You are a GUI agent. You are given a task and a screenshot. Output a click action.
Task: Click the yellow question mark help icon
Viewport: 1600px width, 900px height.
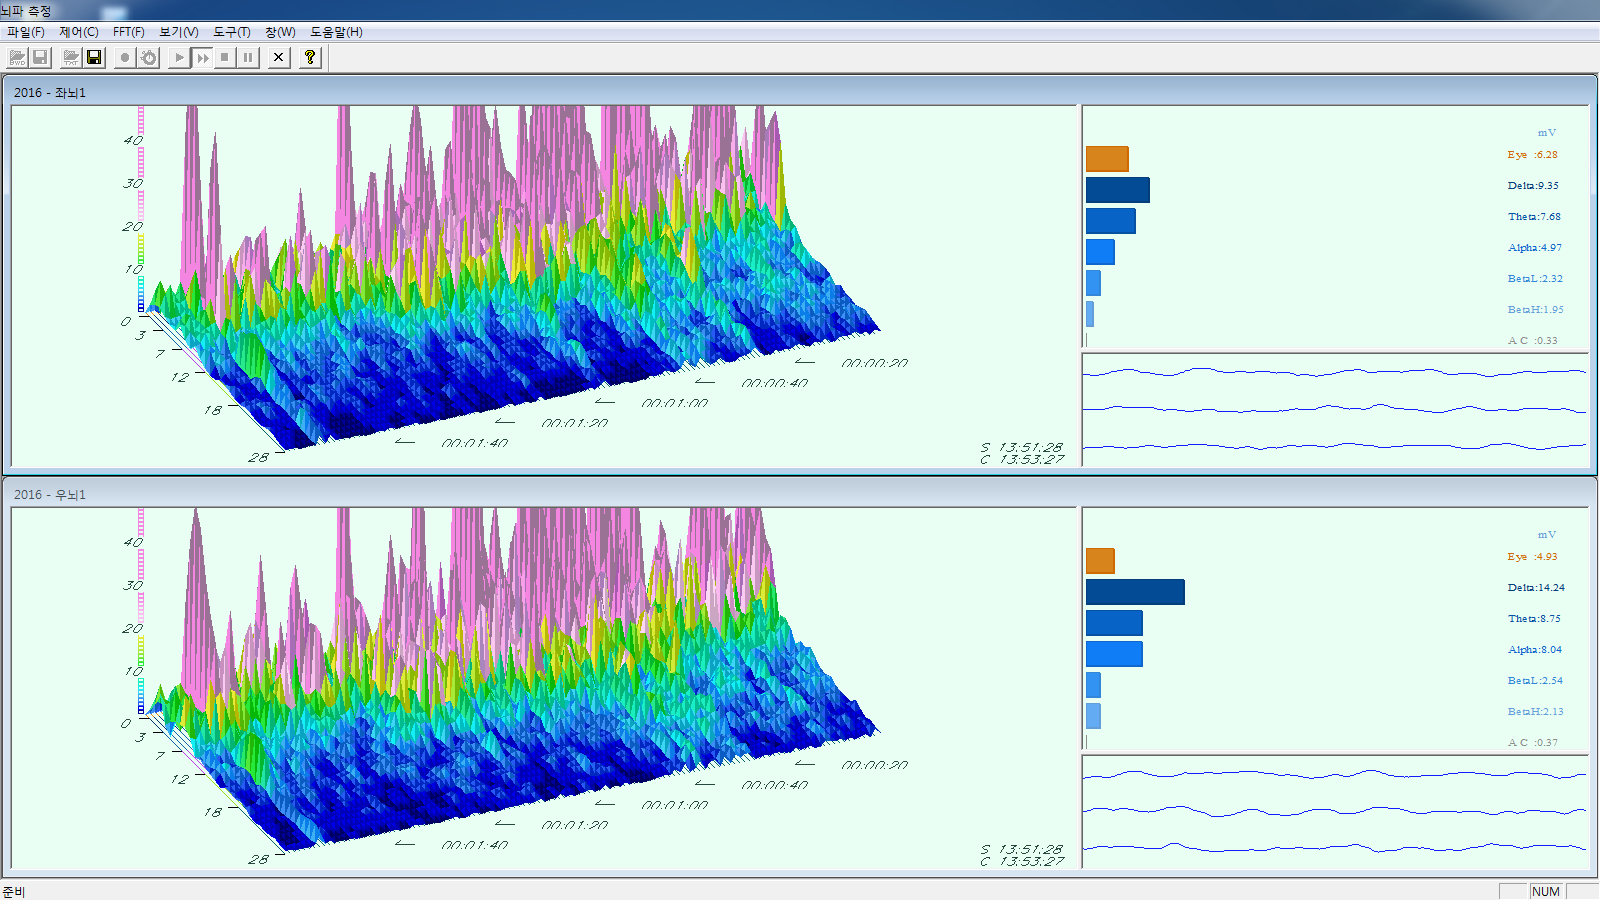310,58
